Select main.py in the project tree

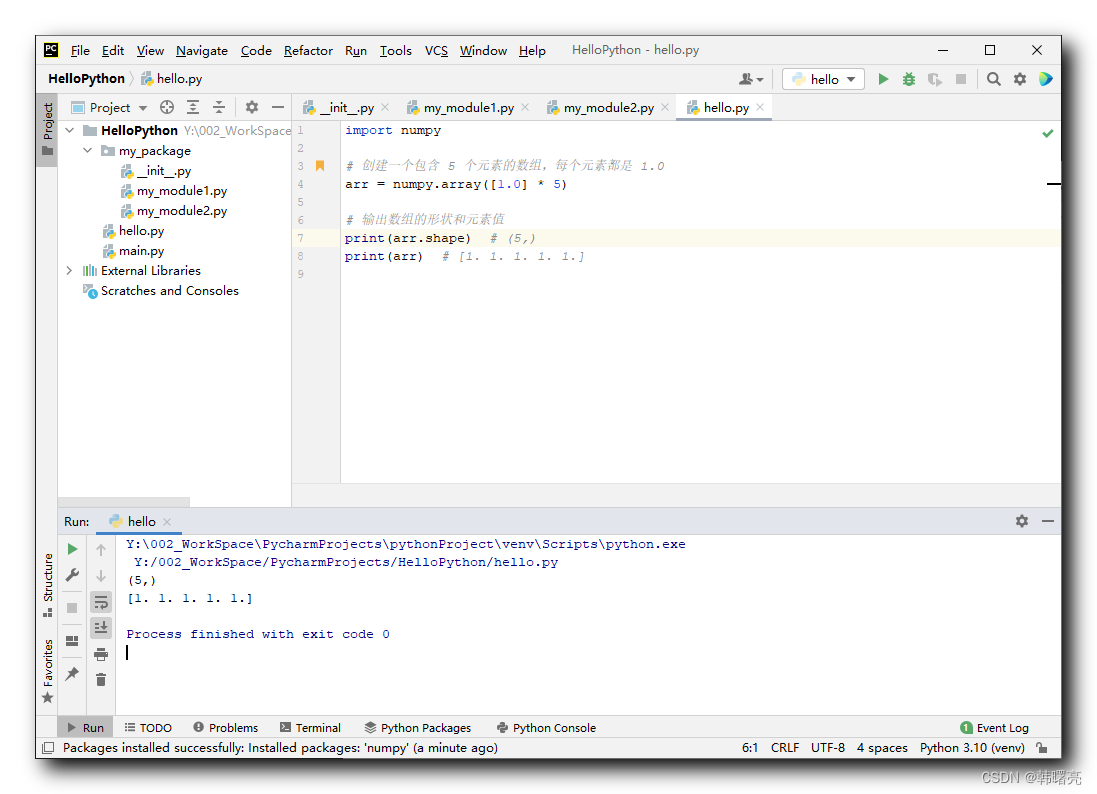click(x=141, y=250)
